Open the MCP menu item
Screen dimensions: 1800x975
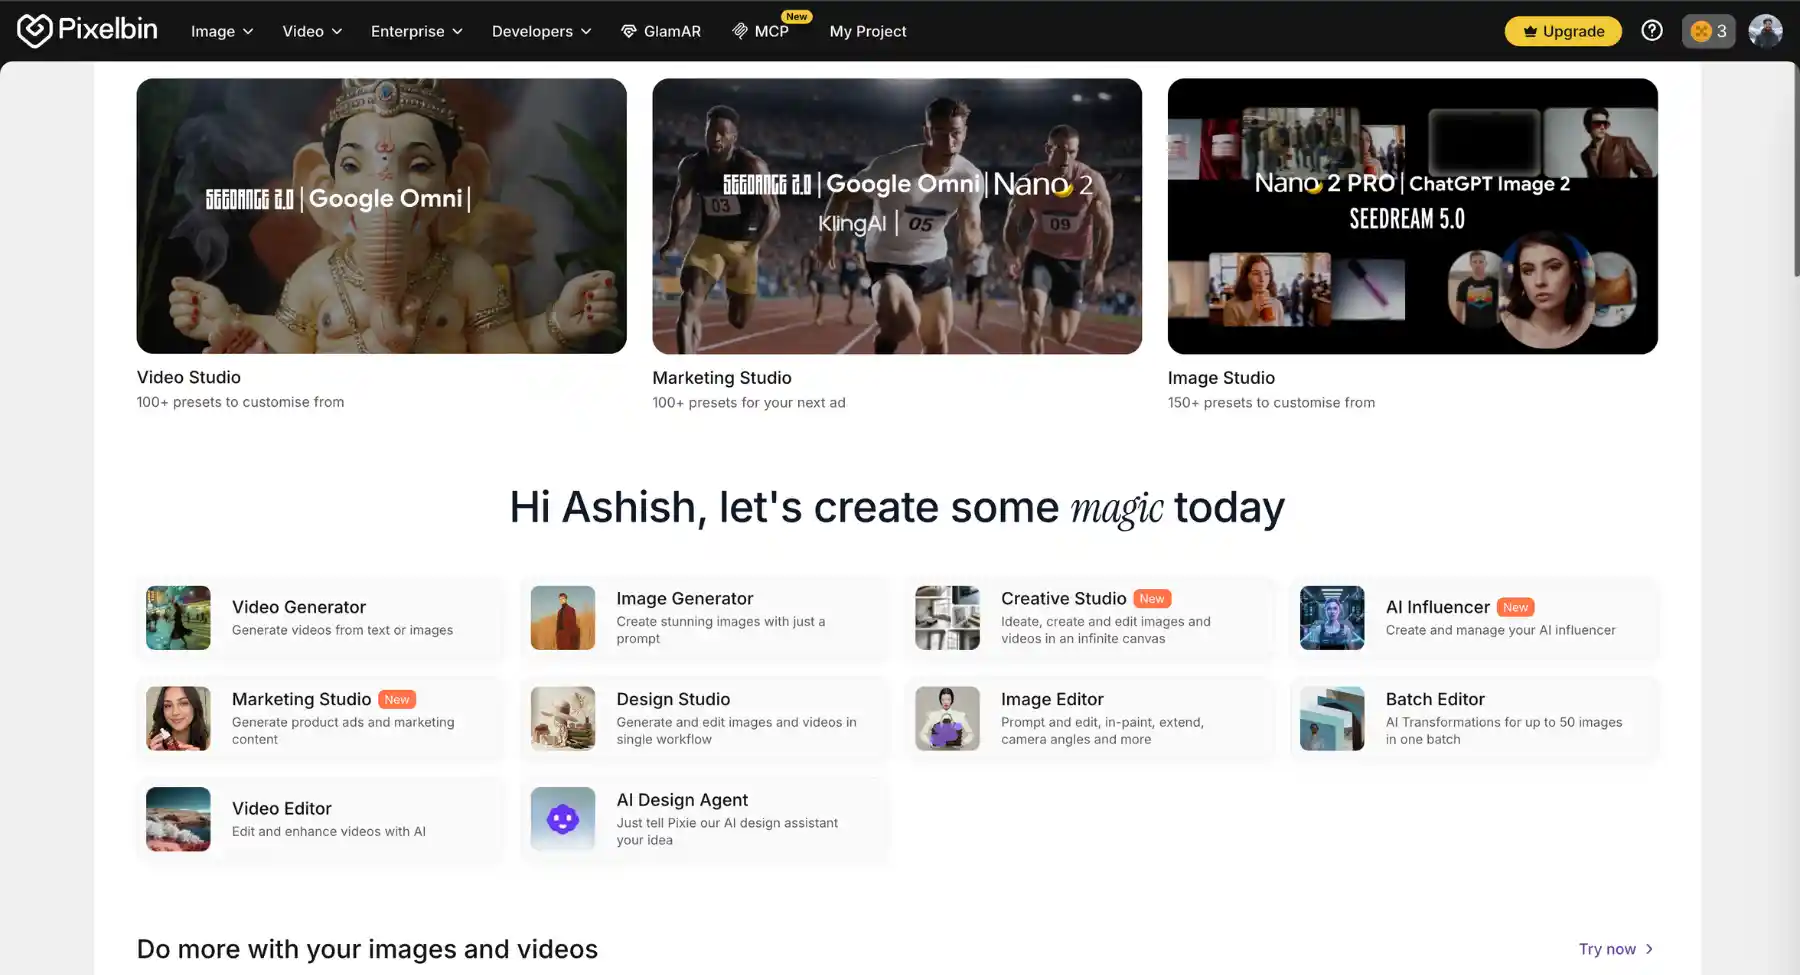(761, 31)
